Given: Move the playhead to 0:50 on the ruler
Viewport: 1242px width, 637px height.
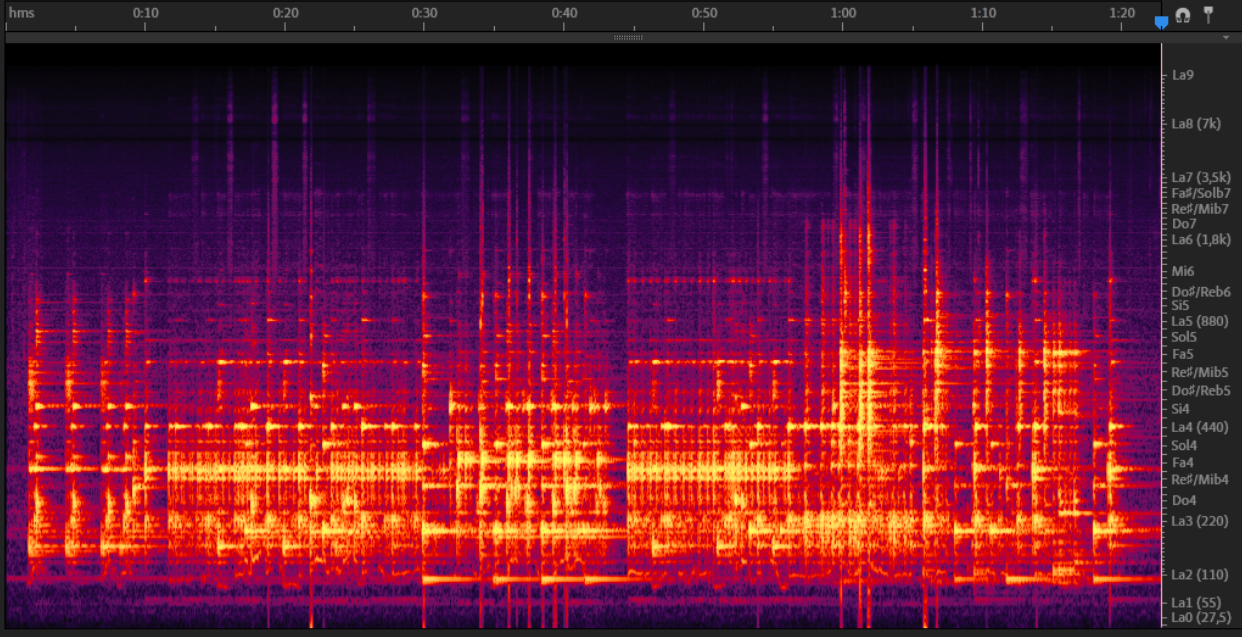Looking at the screenshot, I should (704, 14).
